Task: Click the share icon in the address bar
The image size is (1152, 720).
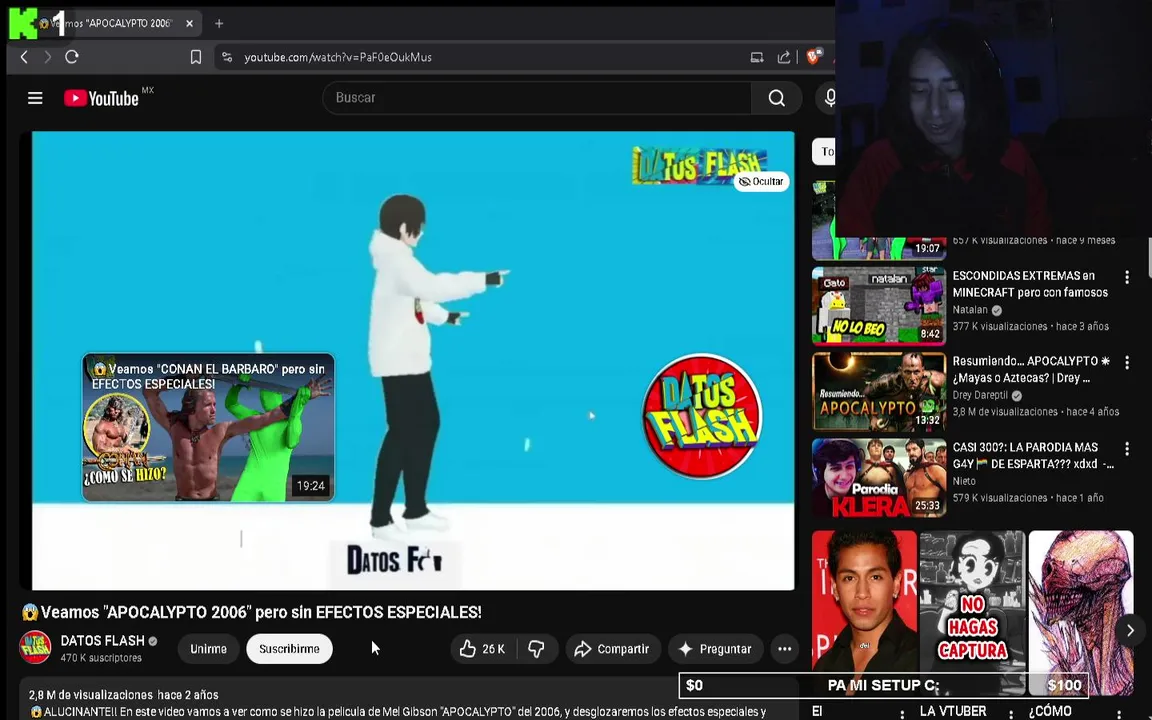Action: pyautogui.click(x=783, y=57)
